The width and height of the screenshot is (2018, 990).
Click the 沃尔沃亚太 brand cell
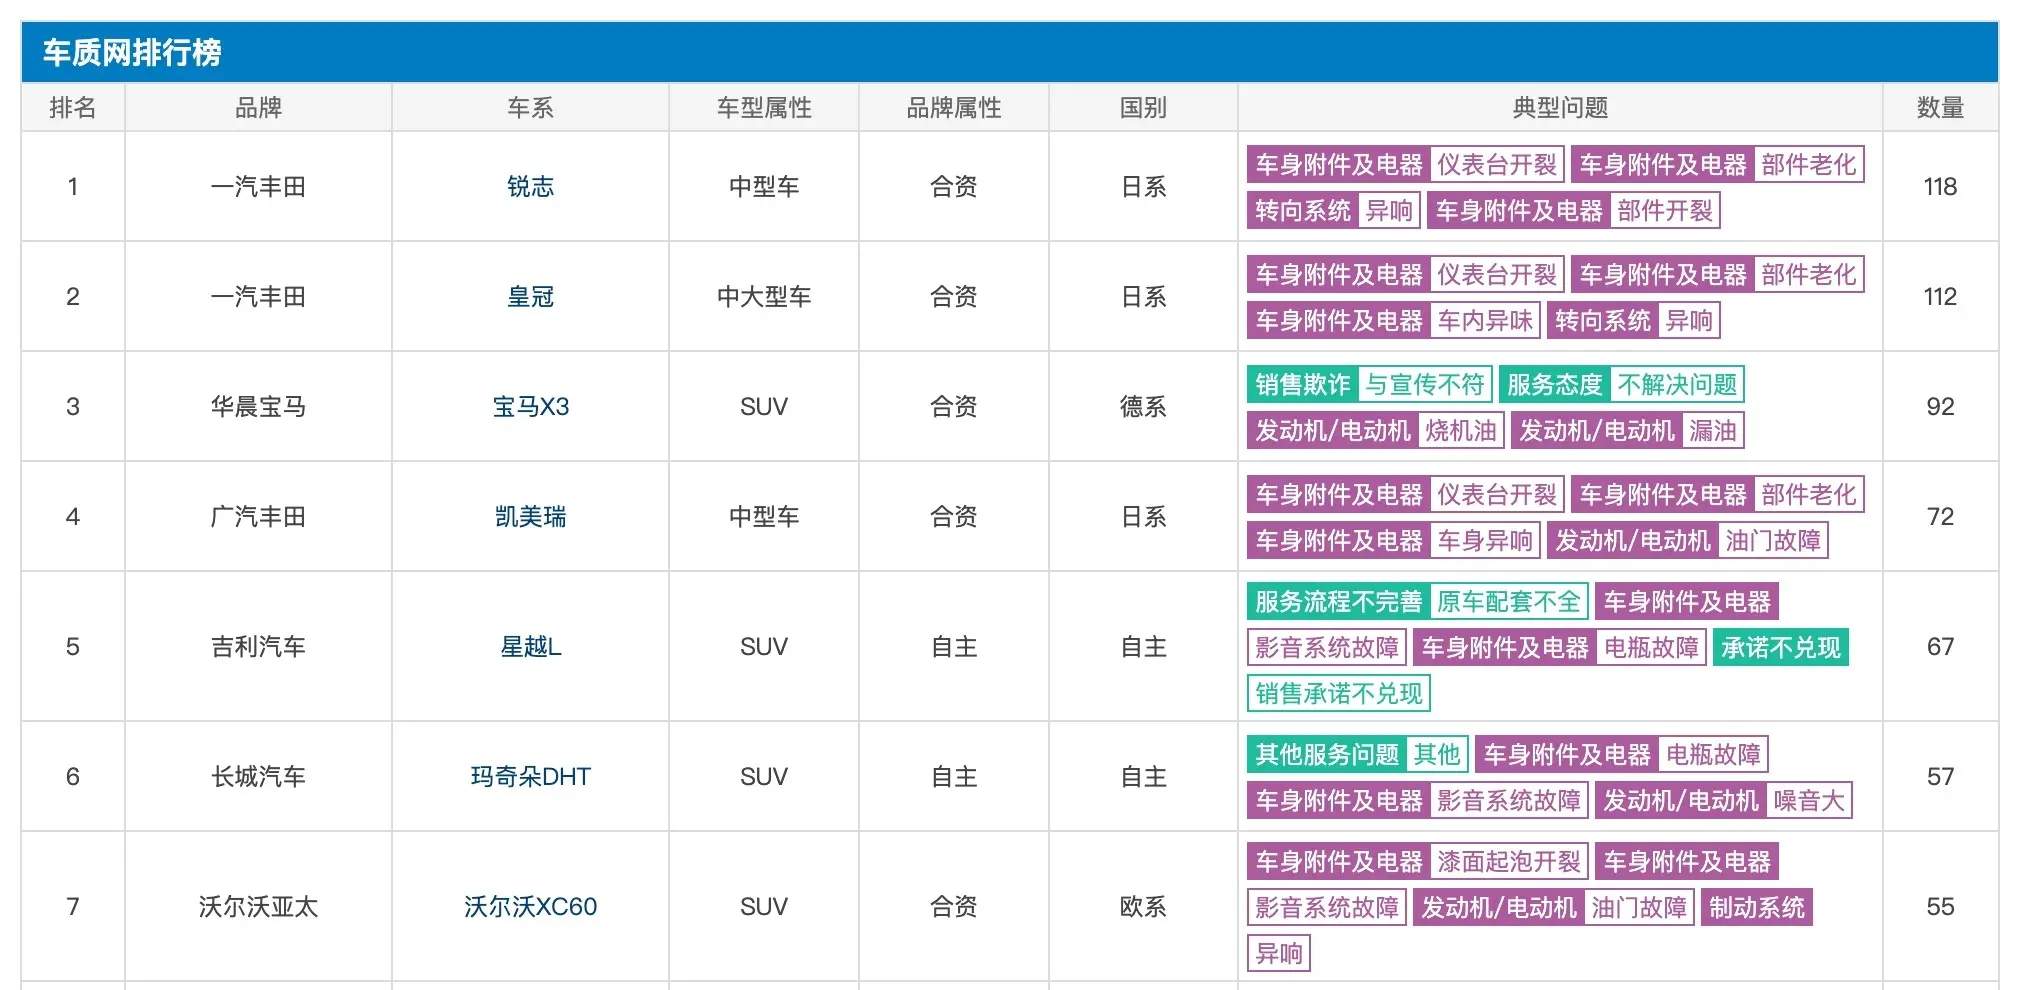[258, 907]
